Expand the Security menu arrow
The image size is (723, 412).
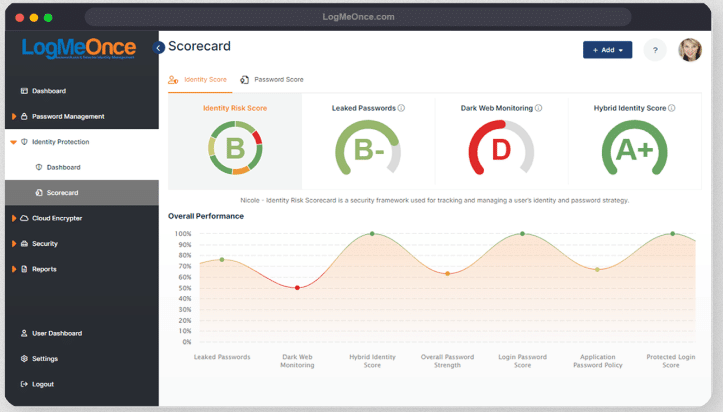(x=14, y=243)
